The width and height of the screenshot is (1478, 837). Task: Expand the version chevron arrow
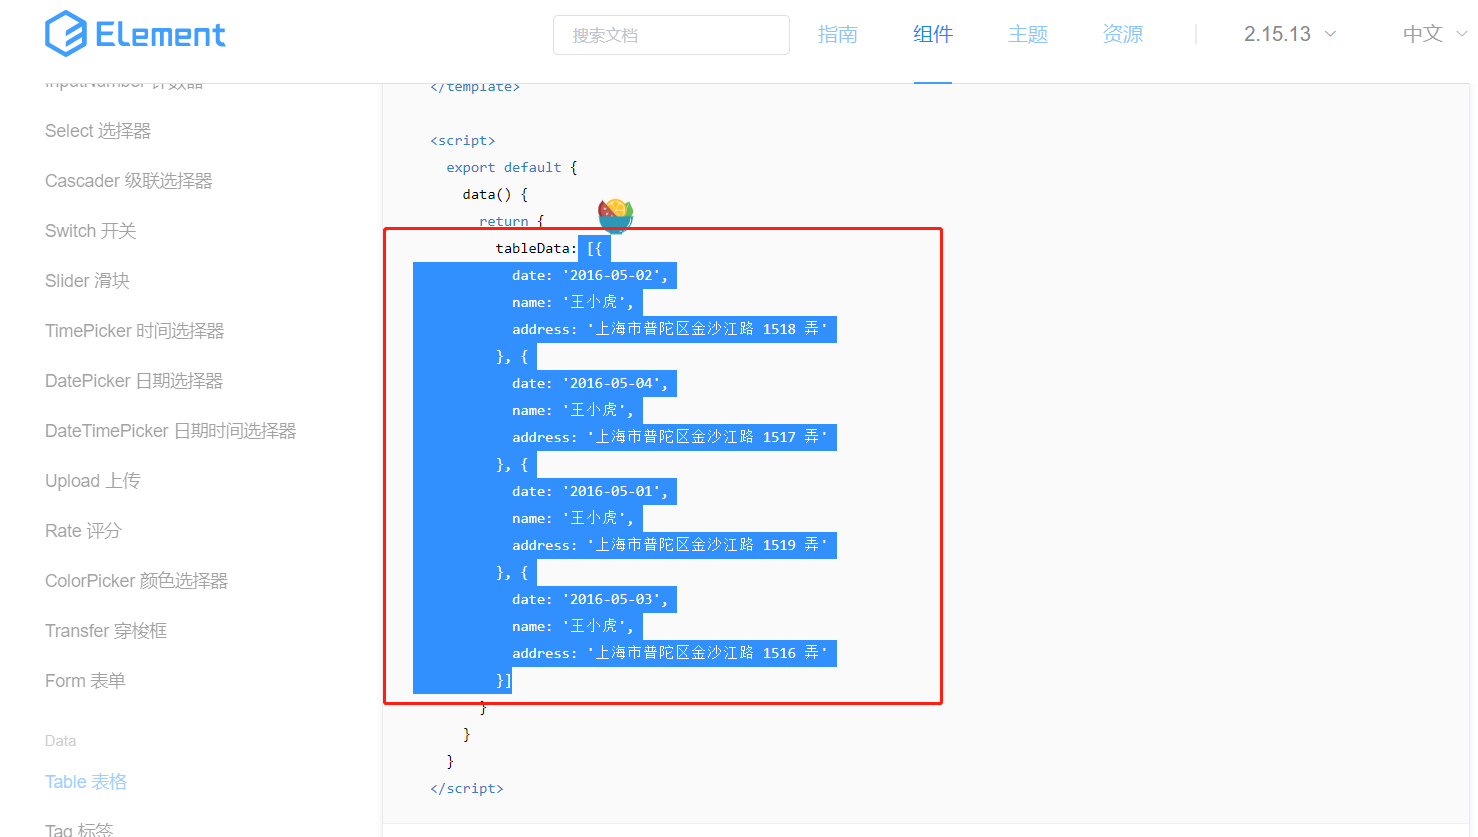1331,34
